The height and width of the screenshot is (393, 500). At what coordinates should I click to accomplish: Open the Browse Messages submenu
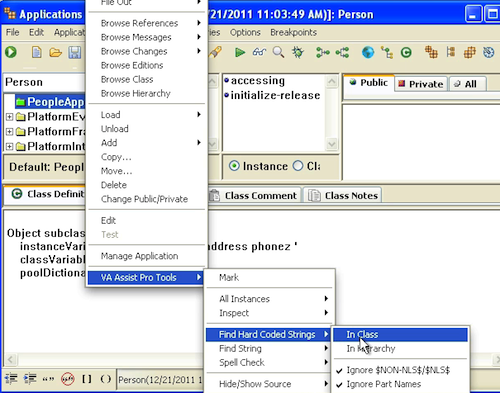[x=147, y=37]
